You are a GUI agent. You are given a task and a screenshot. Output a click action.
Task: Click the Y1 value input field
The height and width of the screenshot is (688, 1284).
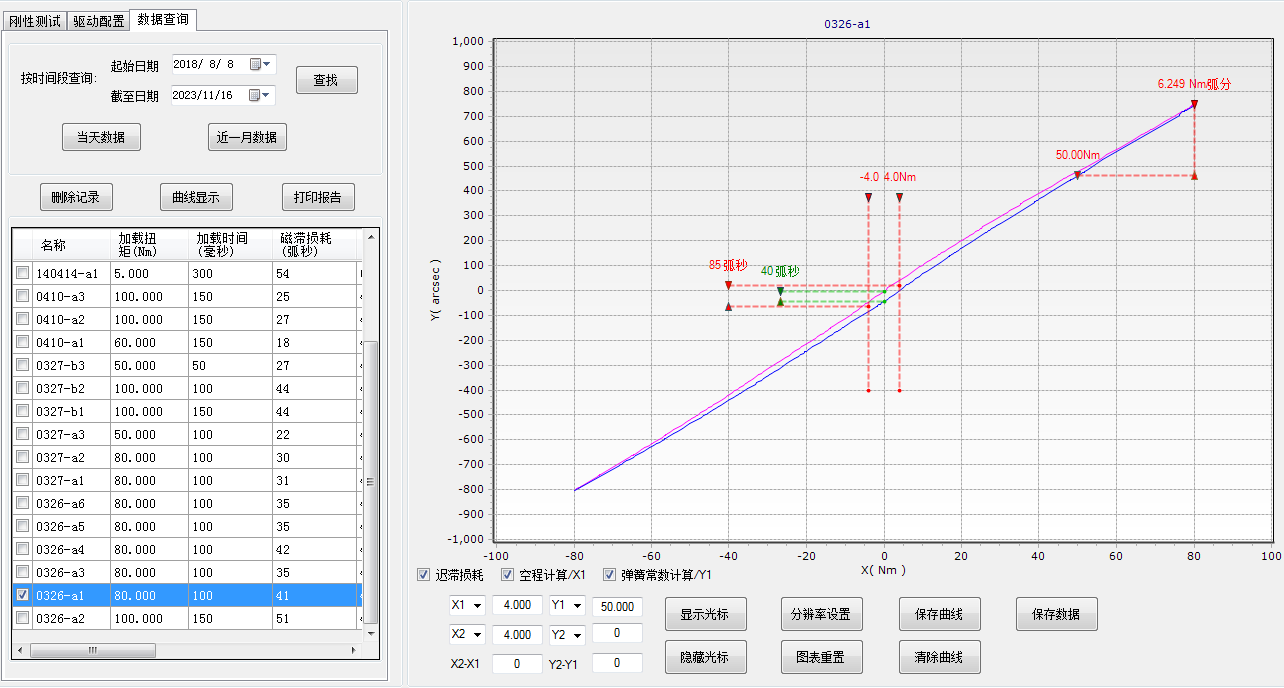point(617,606)
